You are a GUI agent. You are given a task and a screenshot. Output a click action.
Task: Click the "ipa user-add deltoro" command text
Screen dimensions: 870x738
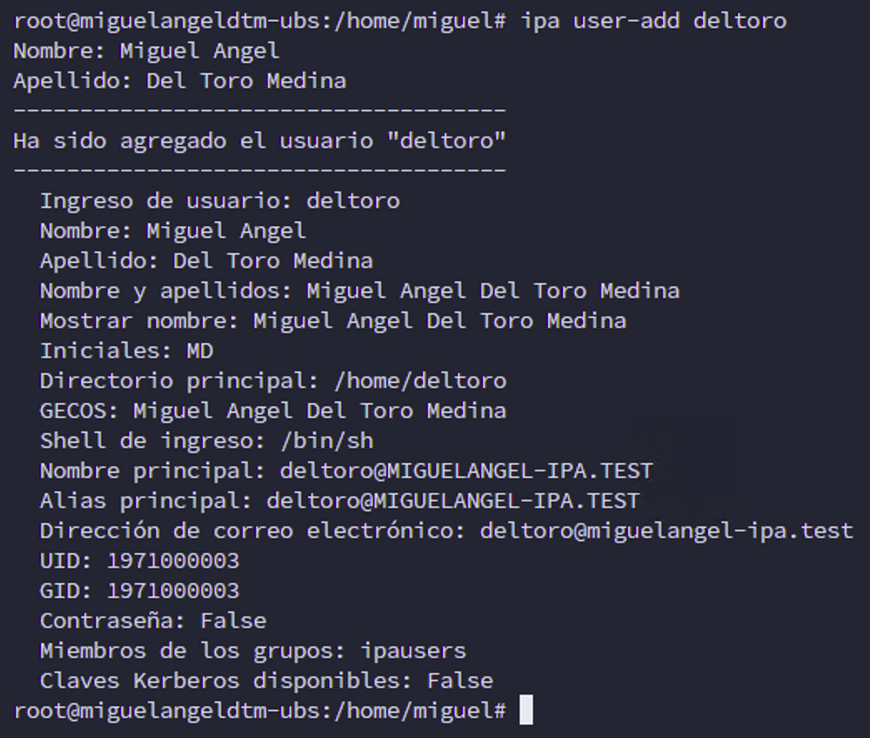tap(653, 20)
